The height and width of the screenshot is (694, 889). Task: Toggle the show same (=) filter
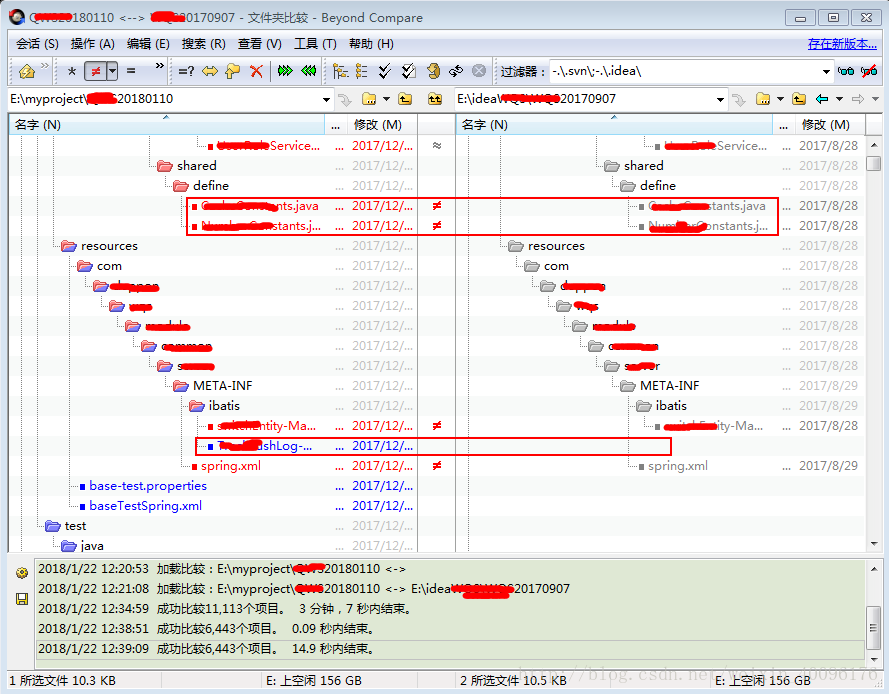click(131, 71)
